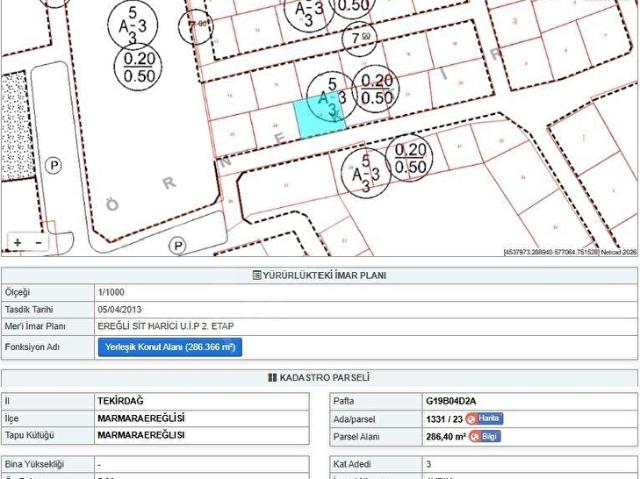
Task: Click the P parking symbol at bottom of map
Action: tap(178, 246)
